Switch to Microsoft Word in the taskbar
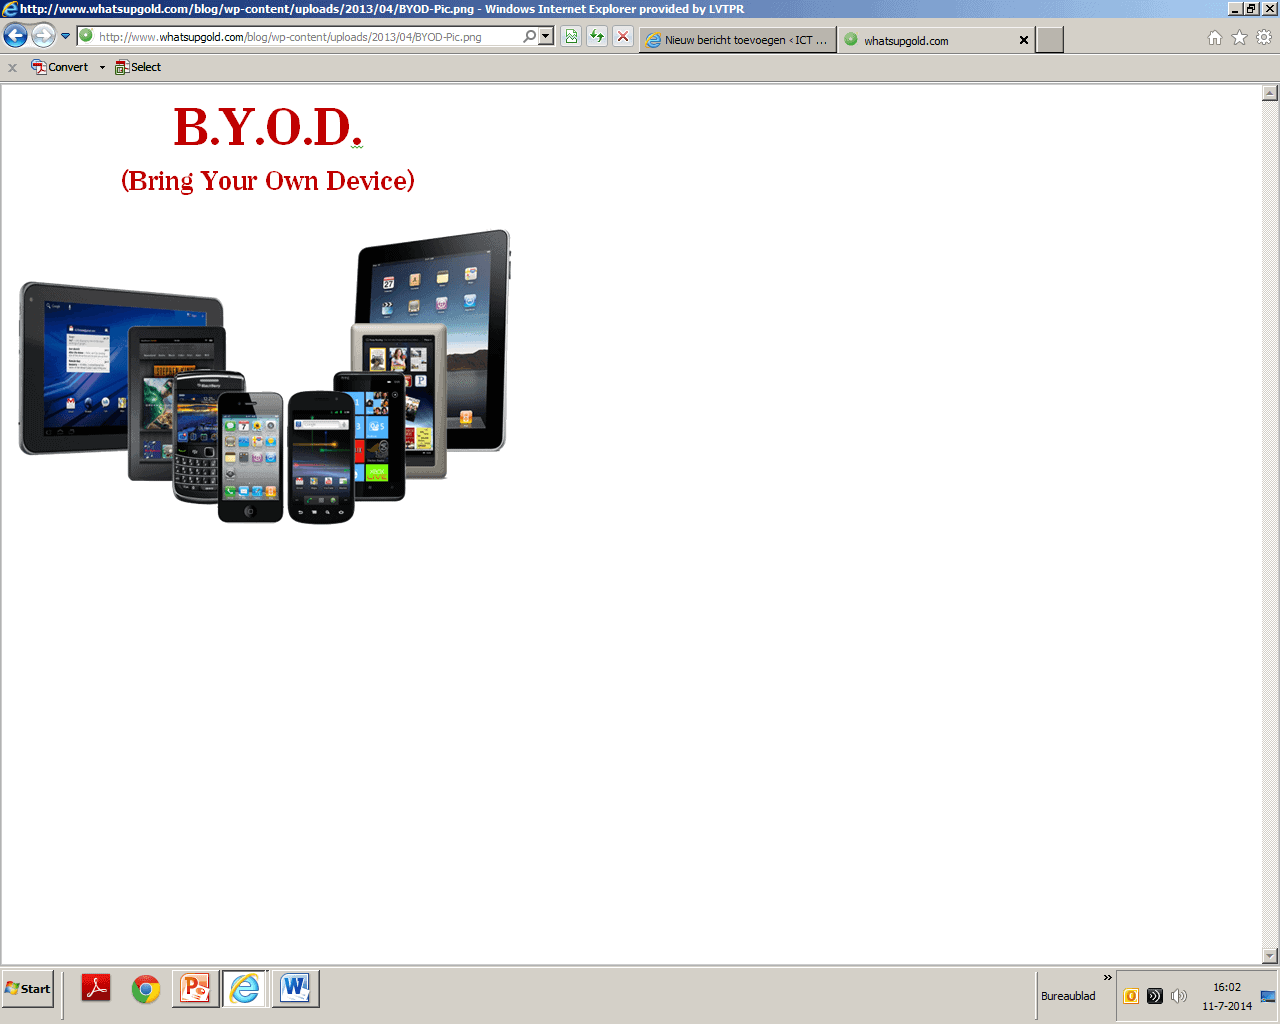Screen dimensions: 1280x1024 pos(295,989)
